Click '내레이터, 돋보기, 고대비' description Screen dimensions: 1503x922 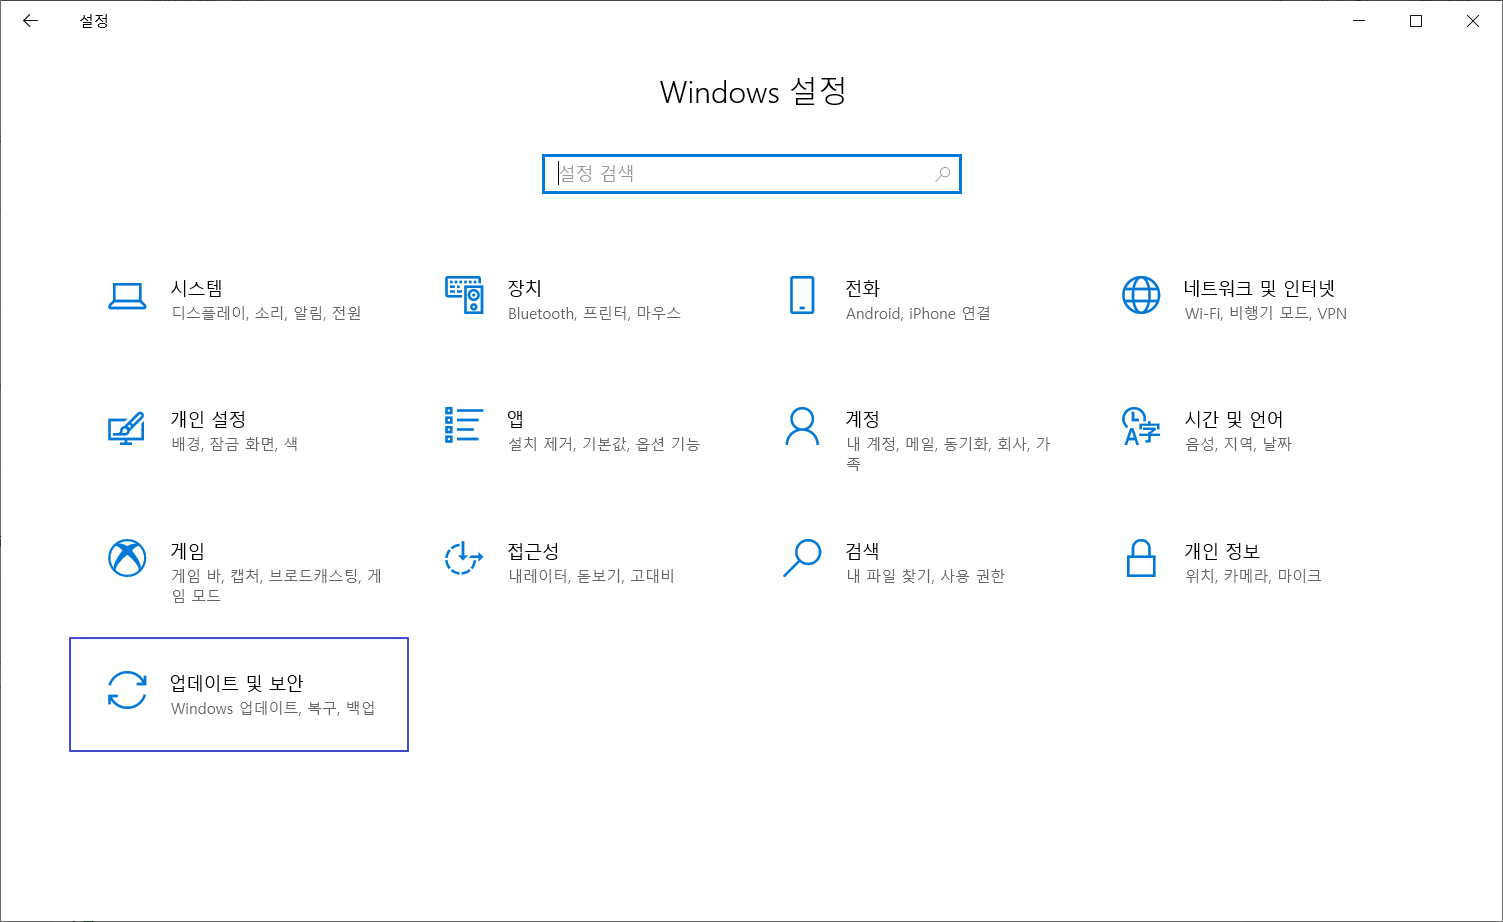point(592,576)
